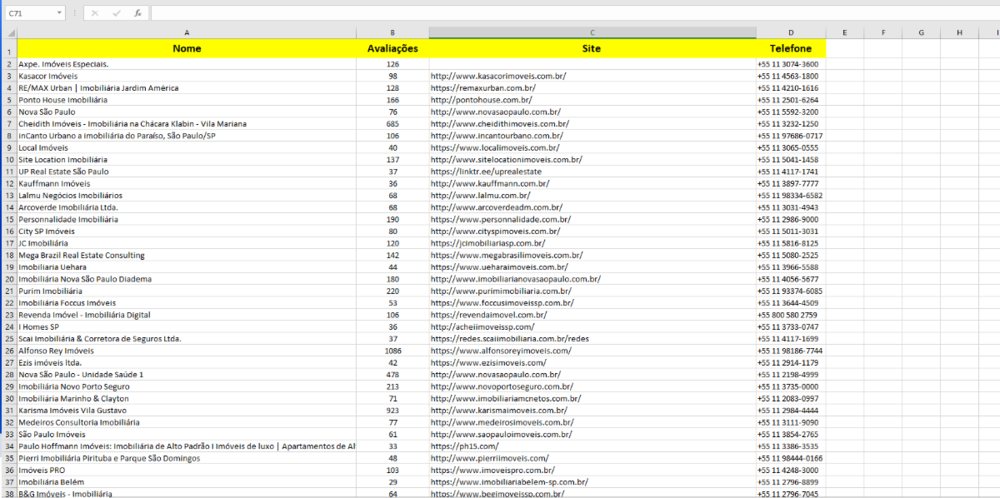
Task: Select cell Kasacor Imóveis
Action: [x=186, y=76]
